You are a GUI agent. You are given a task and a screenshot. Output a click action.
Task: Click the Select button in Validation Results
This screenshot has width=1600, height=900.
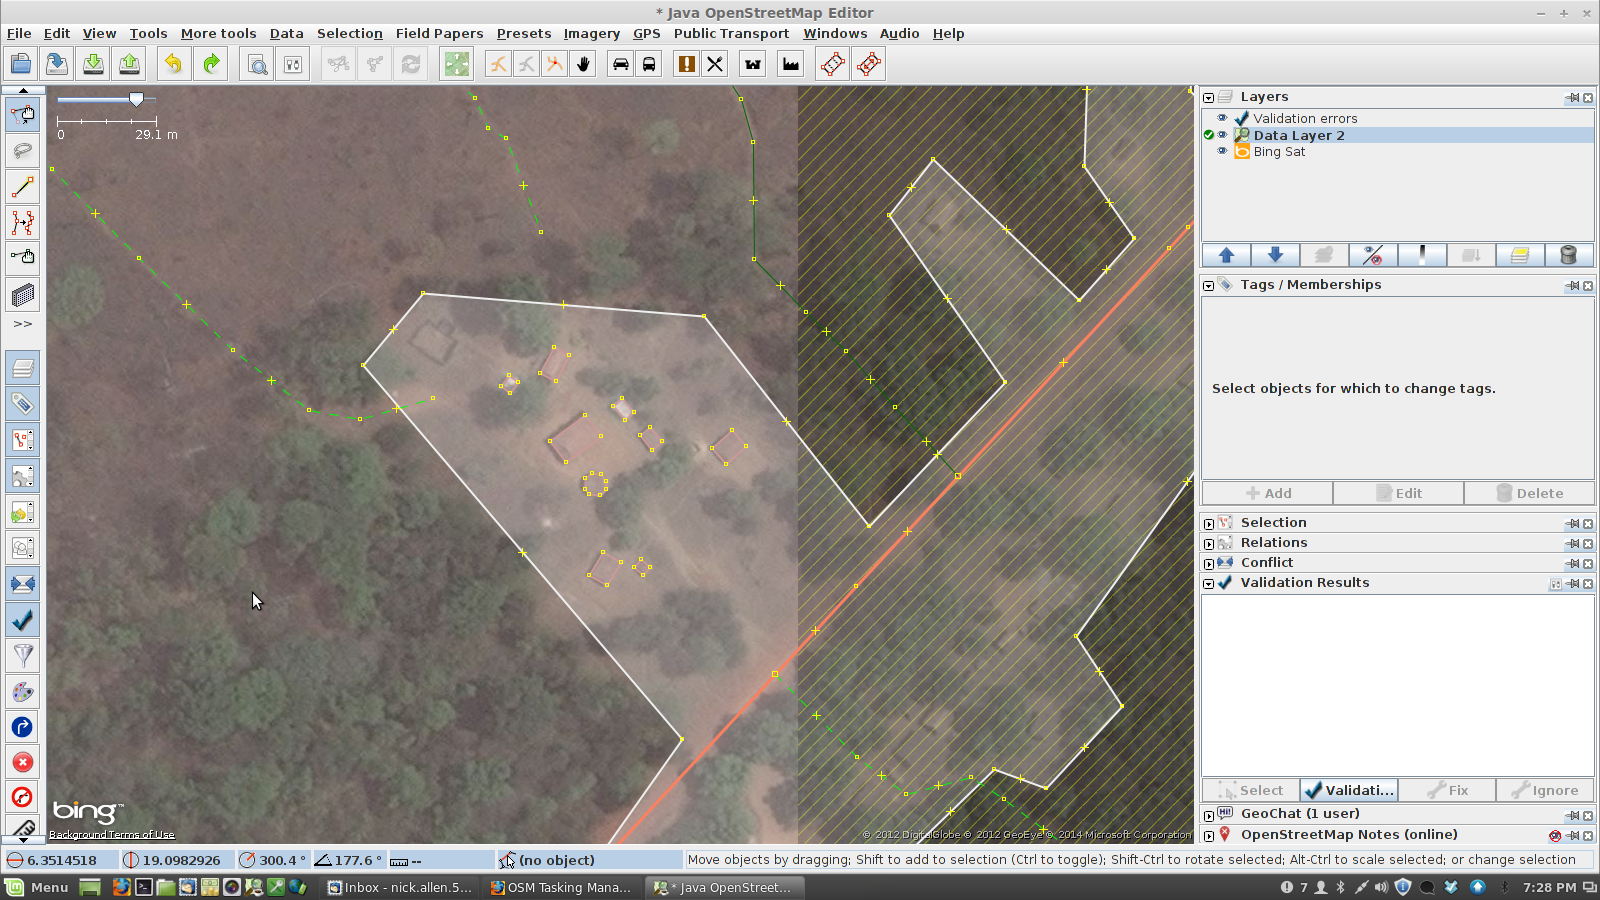[1250, 790]
